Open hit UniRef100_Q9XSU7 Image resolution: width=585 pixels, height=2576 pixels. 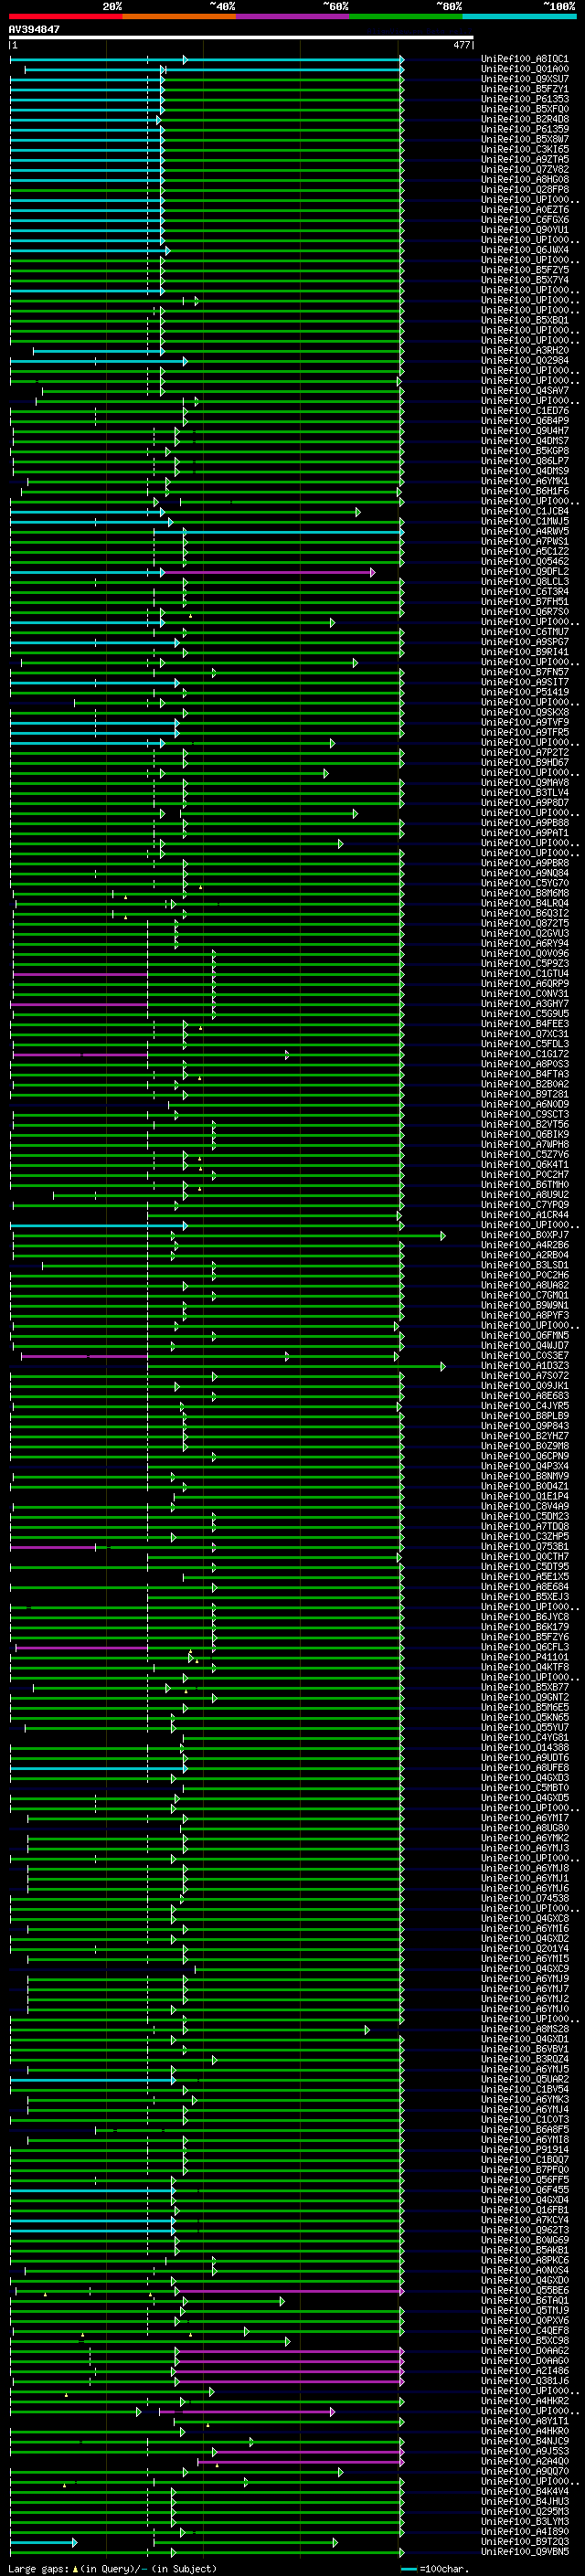coord(525,79)
